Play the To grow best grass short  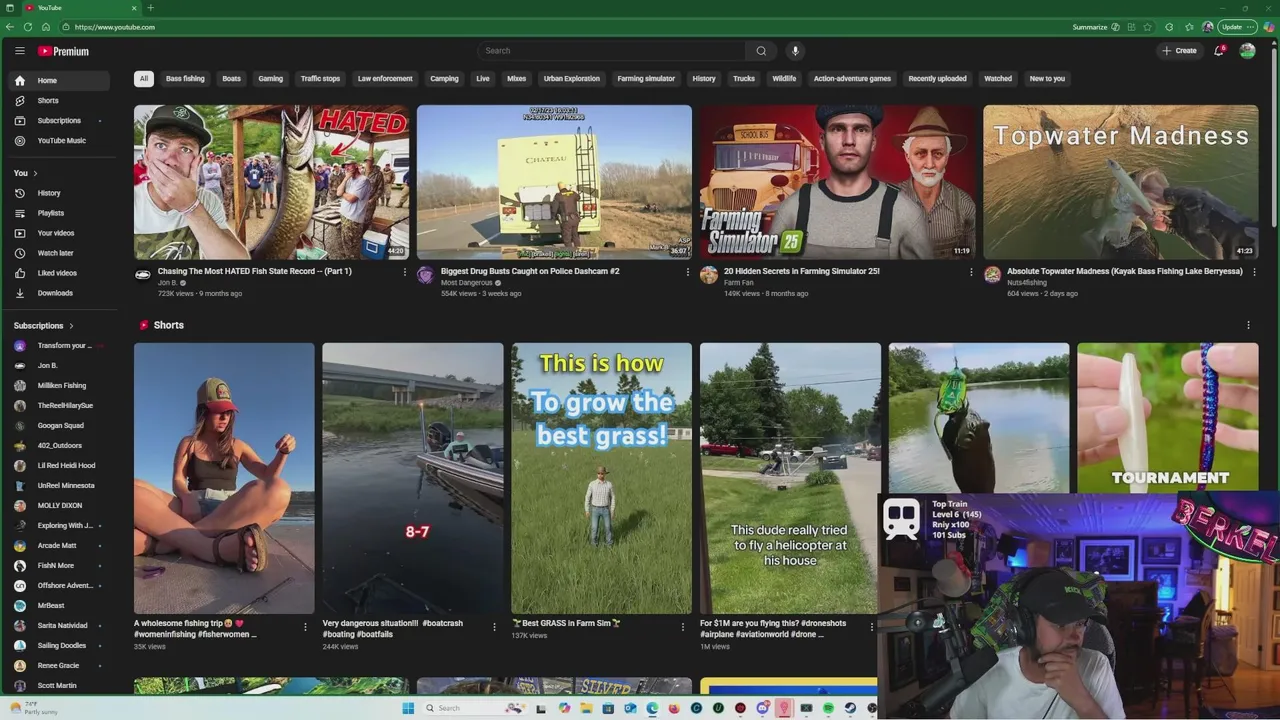tap(601, 478)
